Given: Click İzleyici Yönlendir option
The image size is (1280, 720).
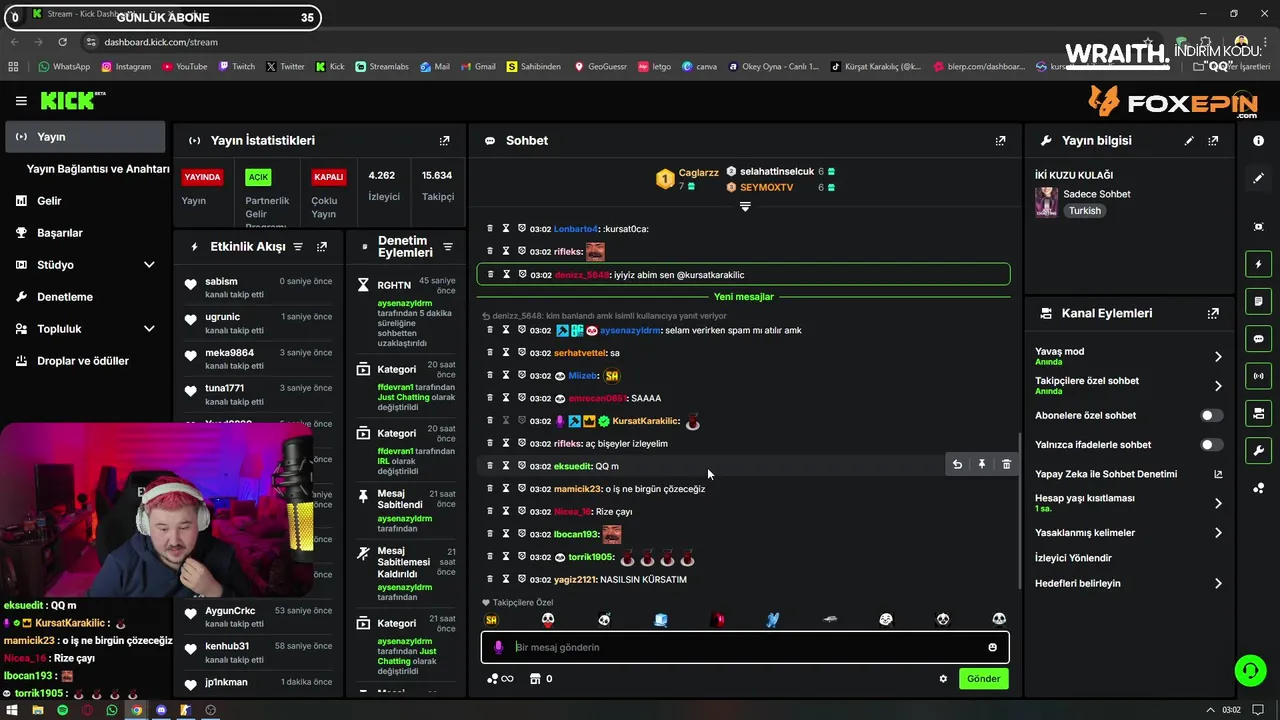Looking at the screenshot, I should coord(1073,558).
